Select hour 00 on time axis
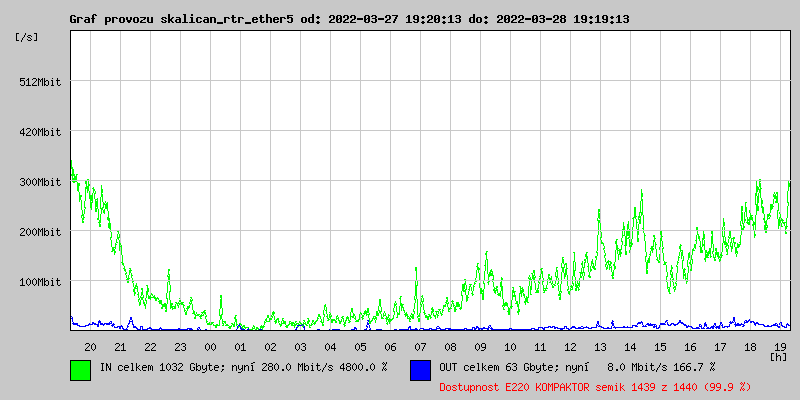This screenshot has width=800, height=400. pos(210,347)
